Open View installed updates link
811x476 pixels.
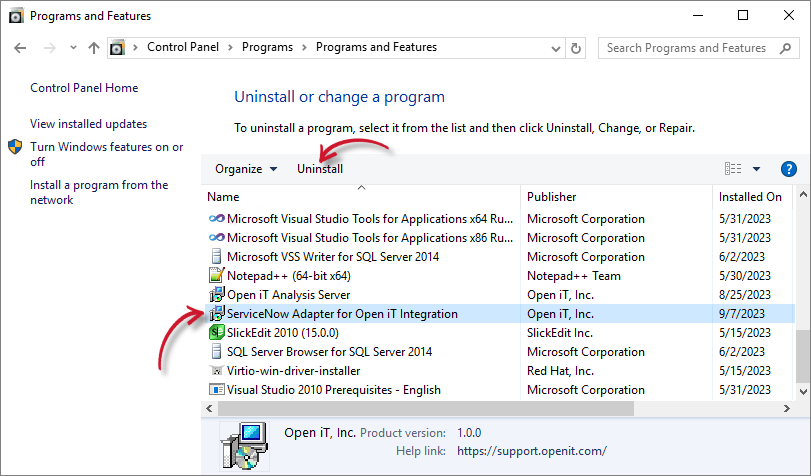[88, 124]
